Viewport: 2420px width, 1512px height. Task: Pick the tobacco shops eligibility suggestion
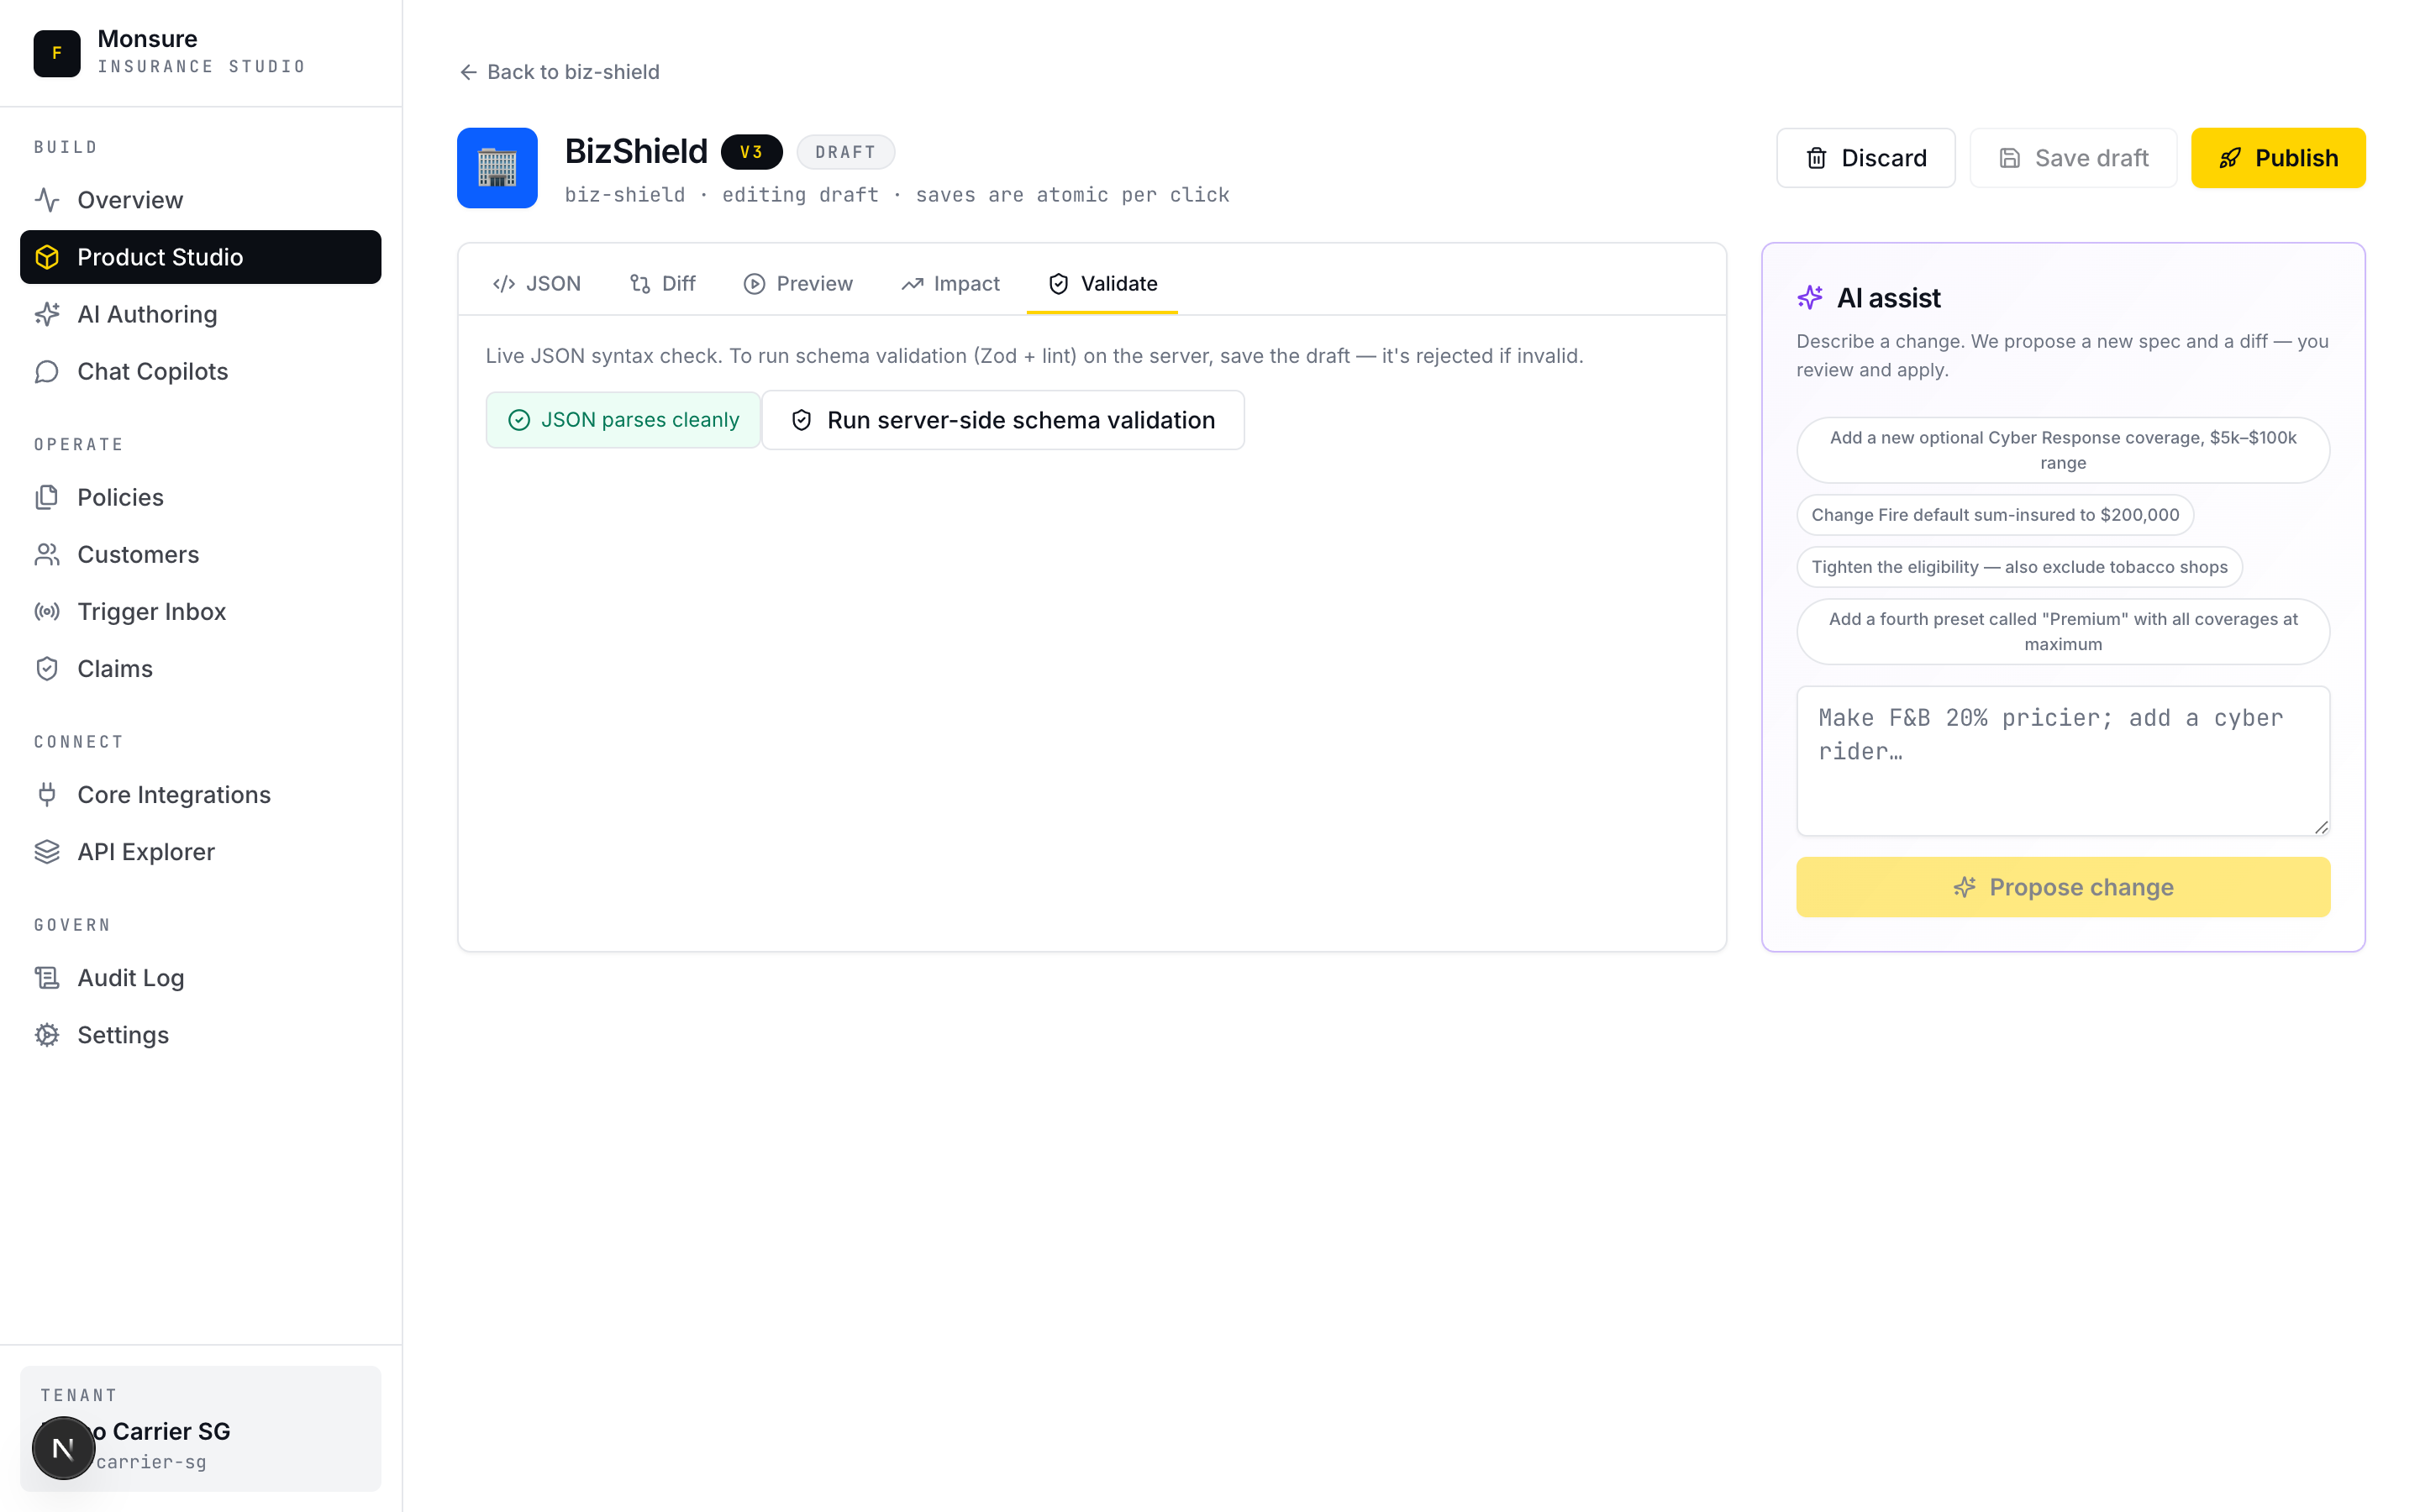pyautogui.click(x=2018, y=567)
